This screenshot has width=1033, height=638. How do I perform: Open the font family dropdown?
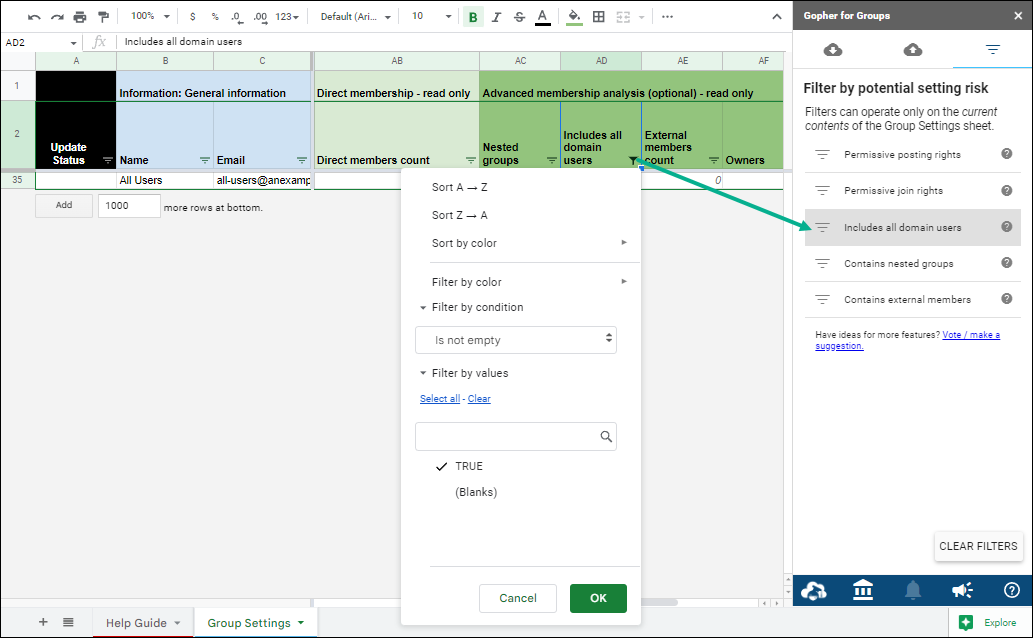pyautogui.click(x=356, y=17)
